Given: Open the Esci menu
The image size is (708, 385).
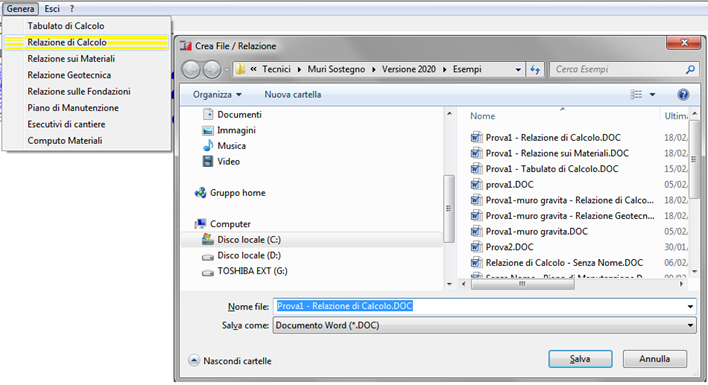Looking at the screenshot, I should [x=52, y=9].
